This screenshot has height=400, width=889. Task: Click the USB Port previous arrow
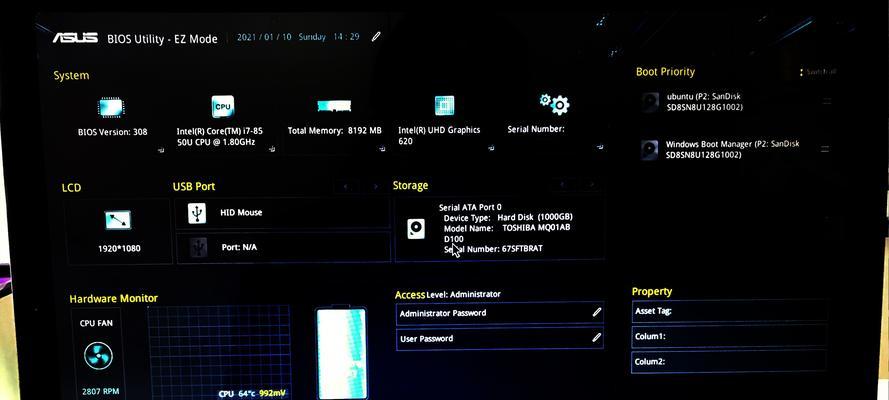(346, 186)
